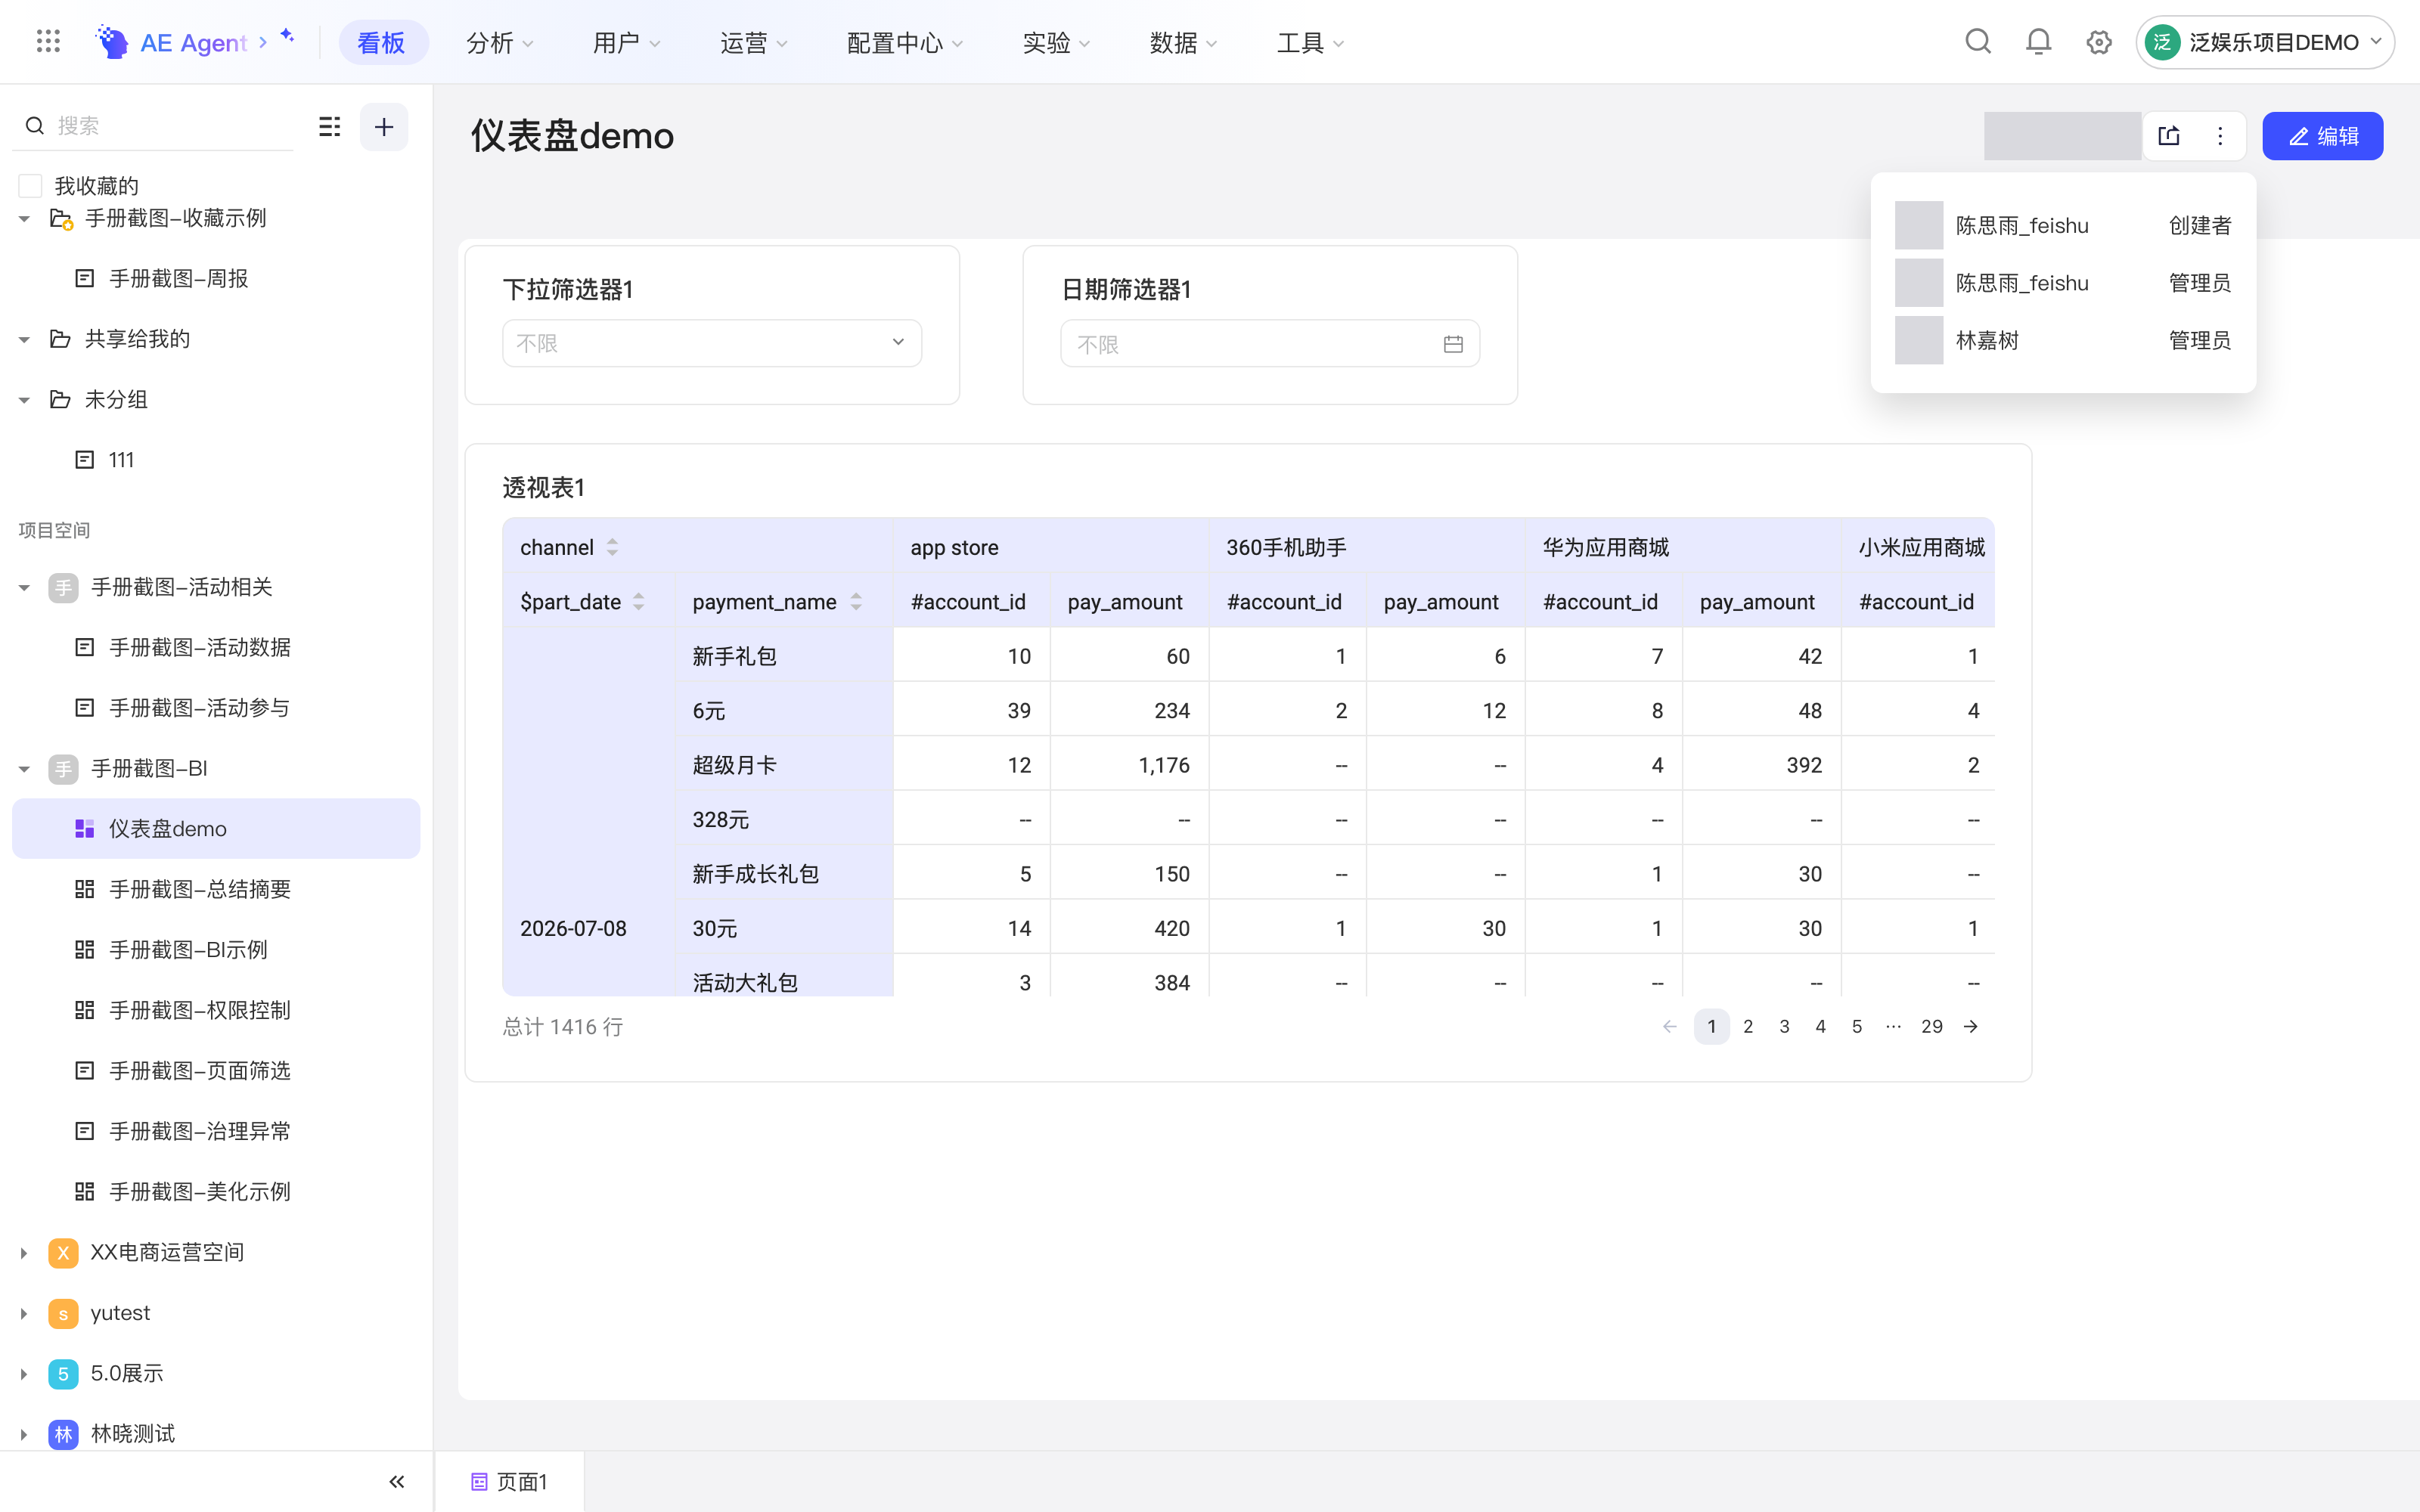Viewport: 2420px width, 1512px height.
Task: Click the share/export icon beside Edit
Action: (2169, 136)
